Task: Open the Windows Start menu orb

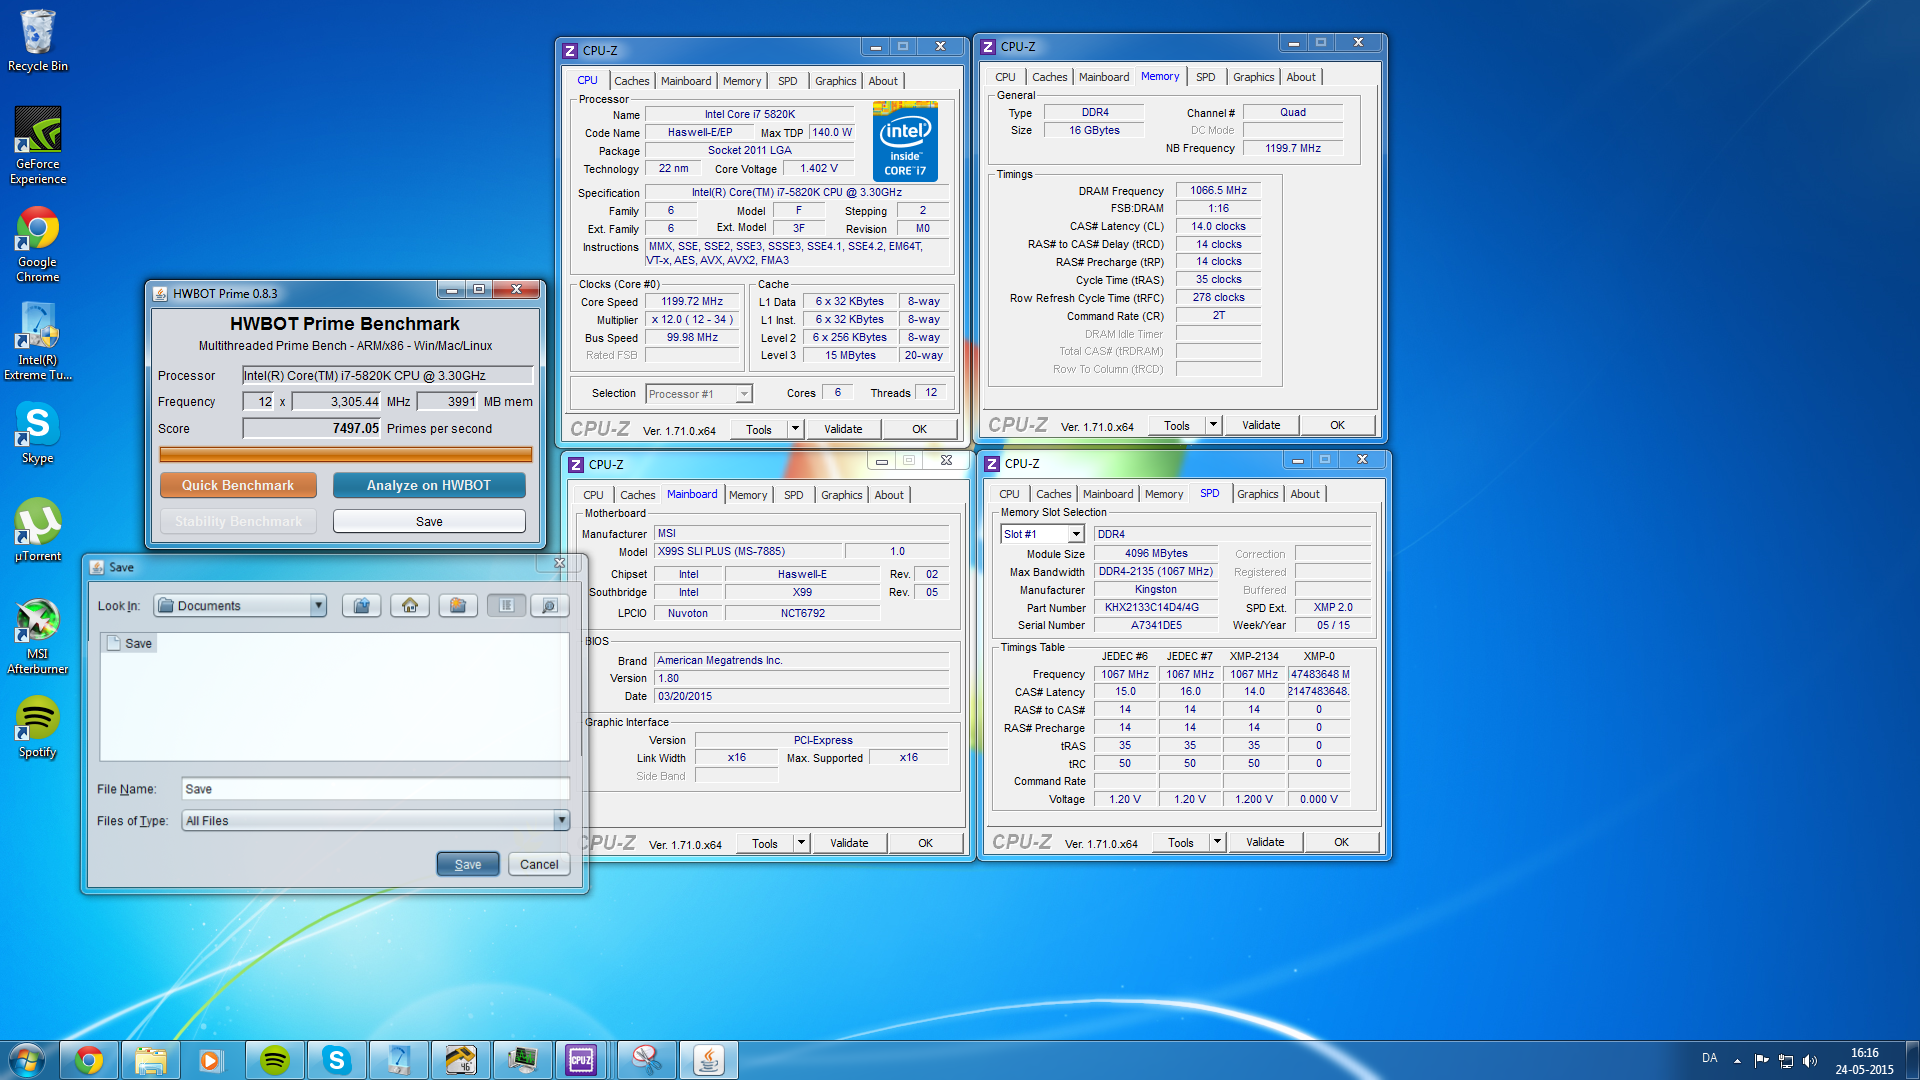Action: [x=26, y=1060]
